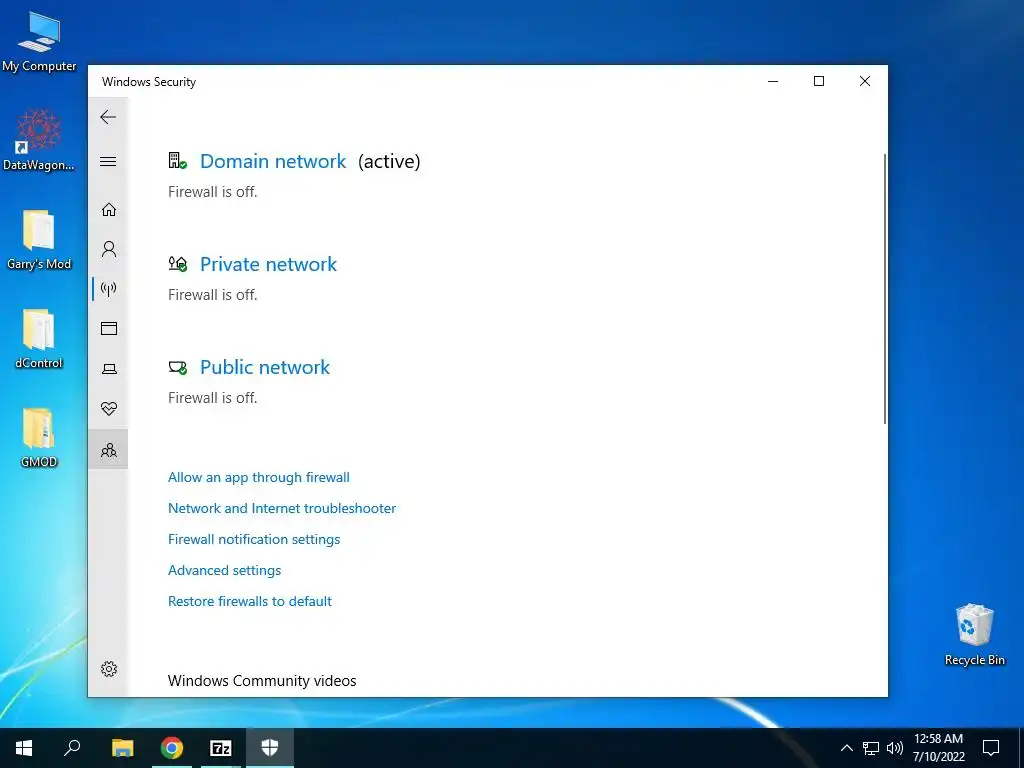Click Windows Security shield taskbar button
This screenshot has height=768, width=1024.
point(270,748)
